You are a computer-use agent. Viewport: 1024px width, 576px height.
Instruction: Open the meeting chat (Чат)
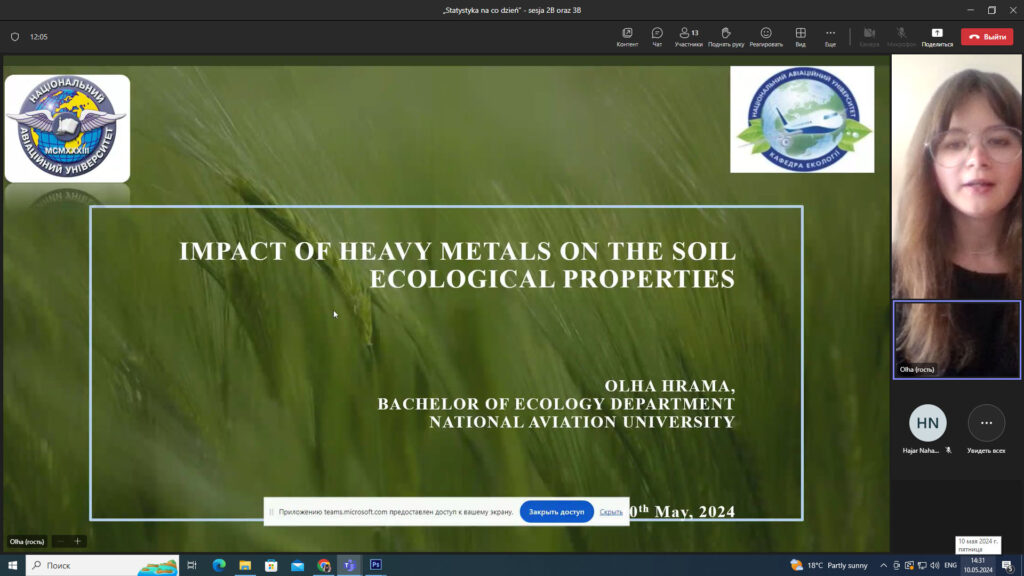tap(657, 36)
